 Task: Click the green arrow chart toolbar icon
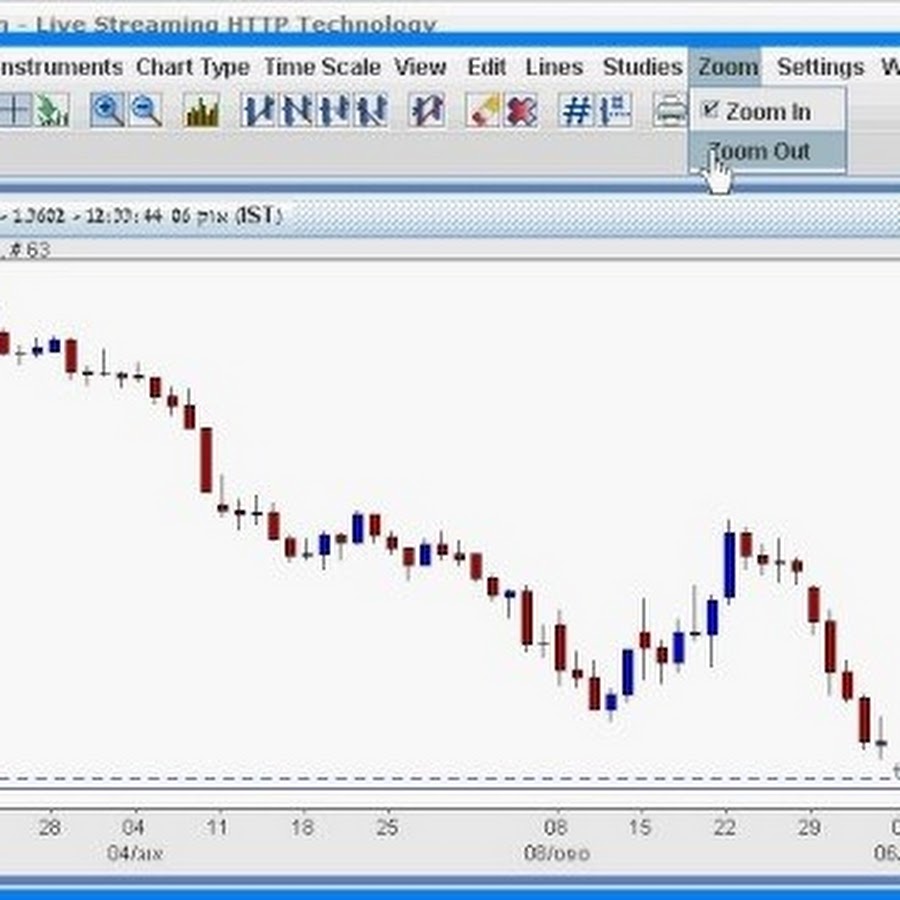coord(52,110)
